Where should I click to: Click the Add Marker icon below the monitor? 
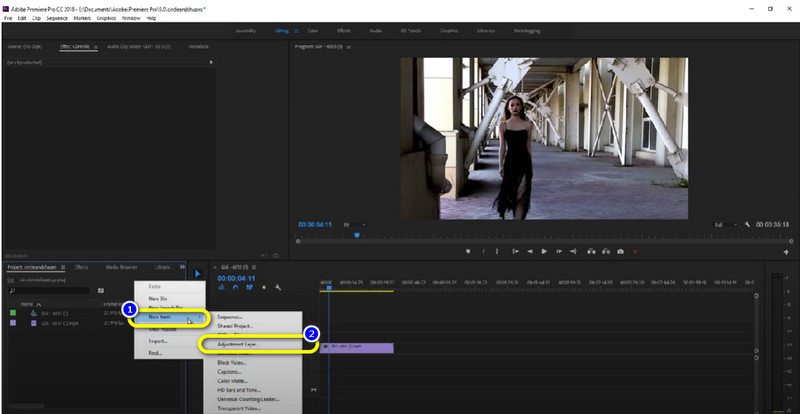[x=468, y=251]
